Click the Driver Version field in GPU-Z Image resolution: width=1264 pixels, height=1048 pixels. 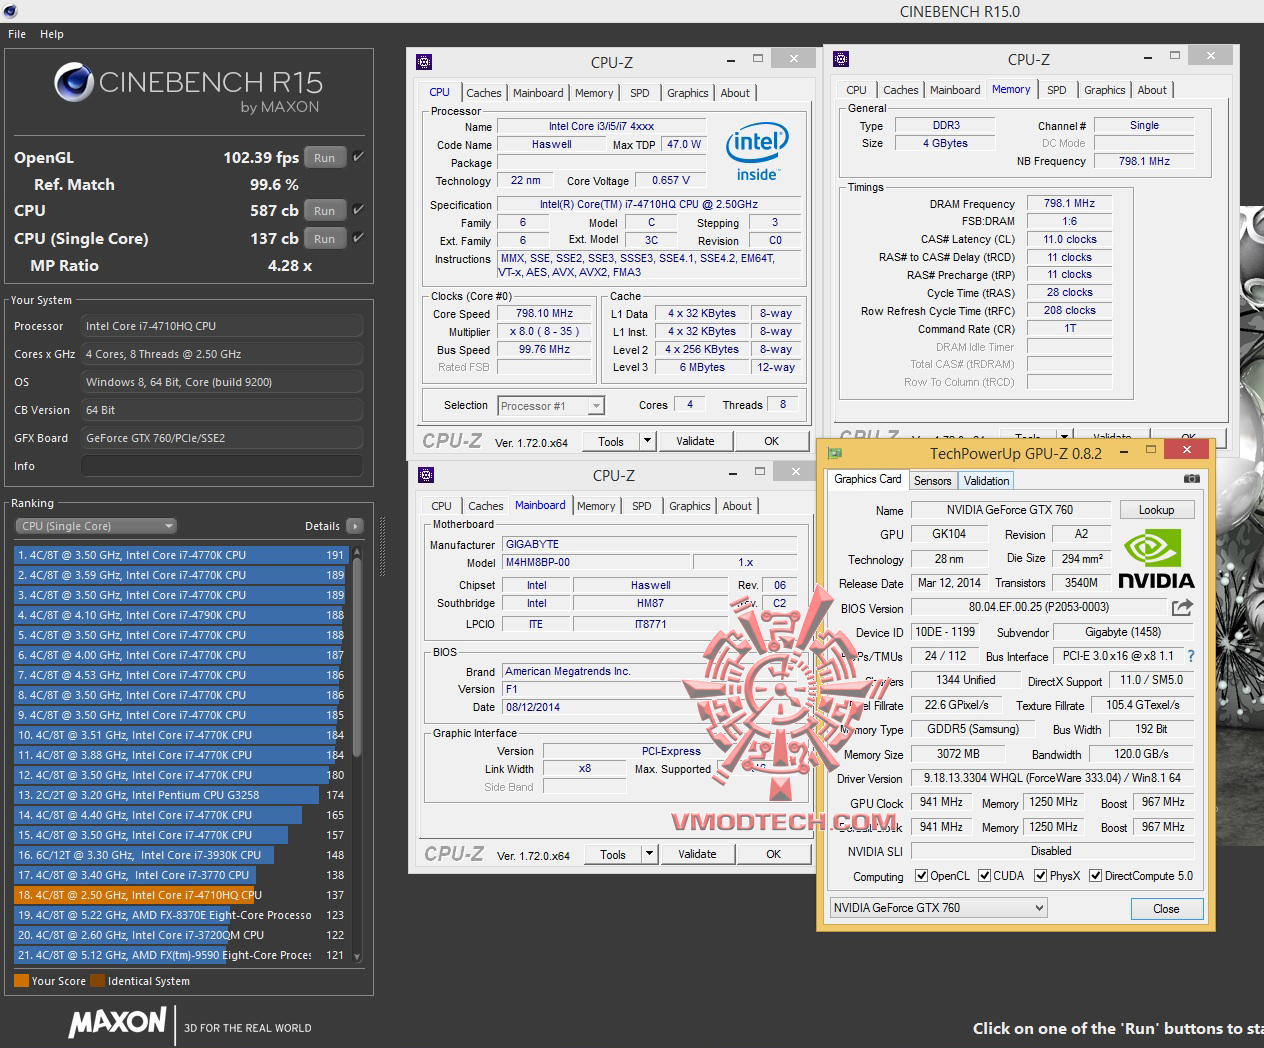point(1052,778)
